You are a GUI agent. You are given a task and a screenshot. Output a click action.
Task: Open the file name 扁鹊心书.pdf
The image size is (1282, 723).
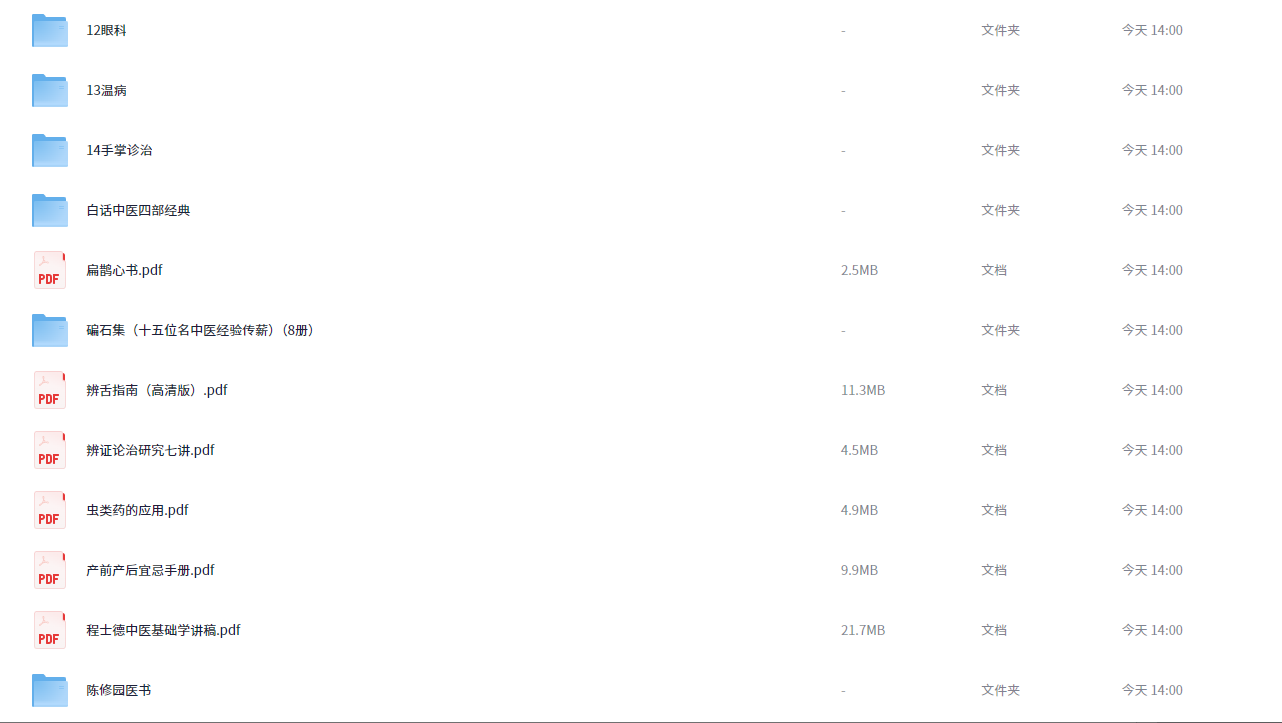pos(125,270)
